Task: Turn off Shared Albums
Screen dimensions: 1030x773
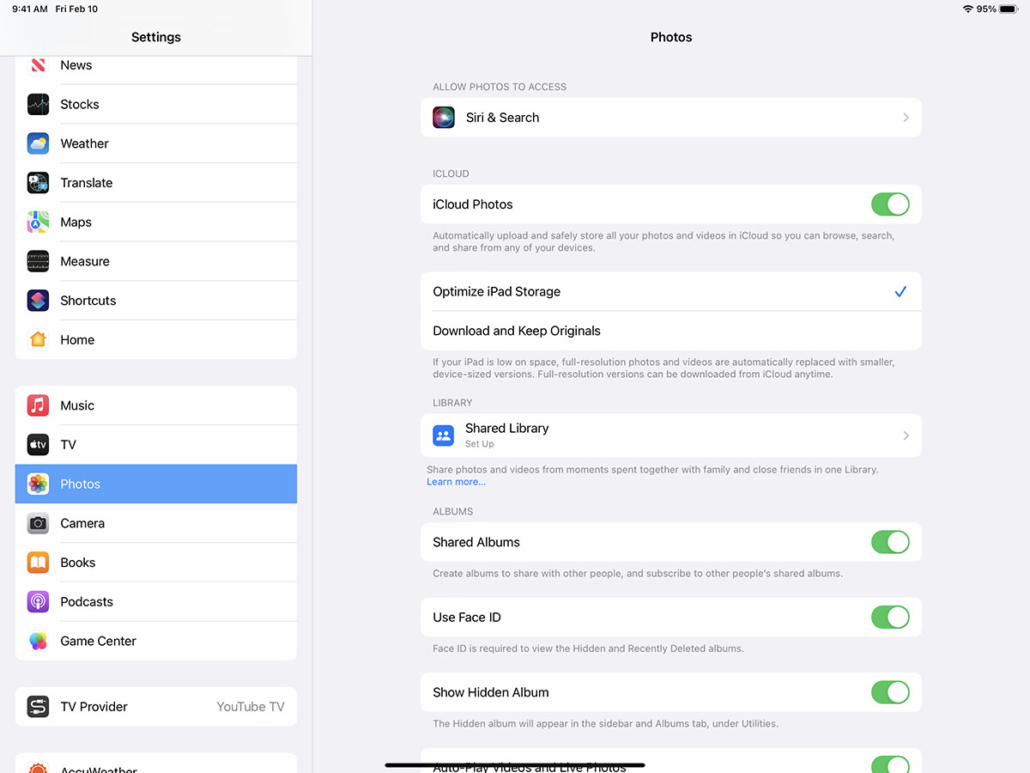Action: pyautogui.click(x=890, y=542)
